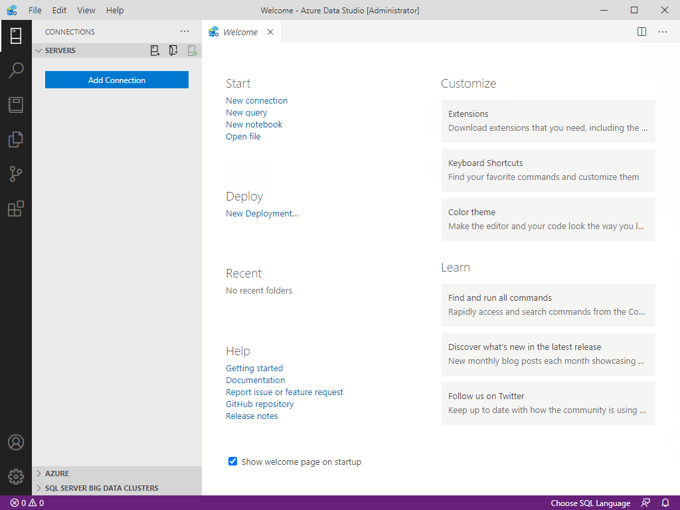Open the Explorer files icon
Screen dimensions: 680x510
pyautogui.click(x=16, y=139)
